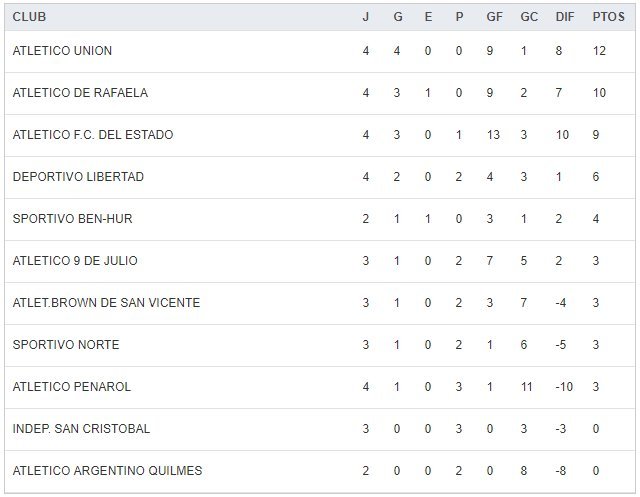This screenshot has width=640, height=497.
Task: Click ATLETICO F.C. DEL ESTADO team
Action: [93, 135]
